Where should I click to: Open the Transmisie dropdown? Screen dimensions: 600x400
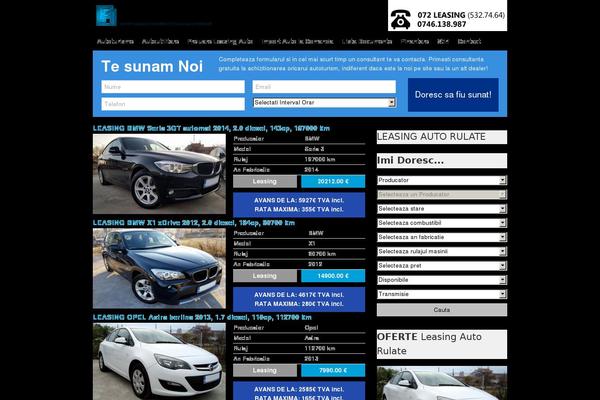click(442, 294)
